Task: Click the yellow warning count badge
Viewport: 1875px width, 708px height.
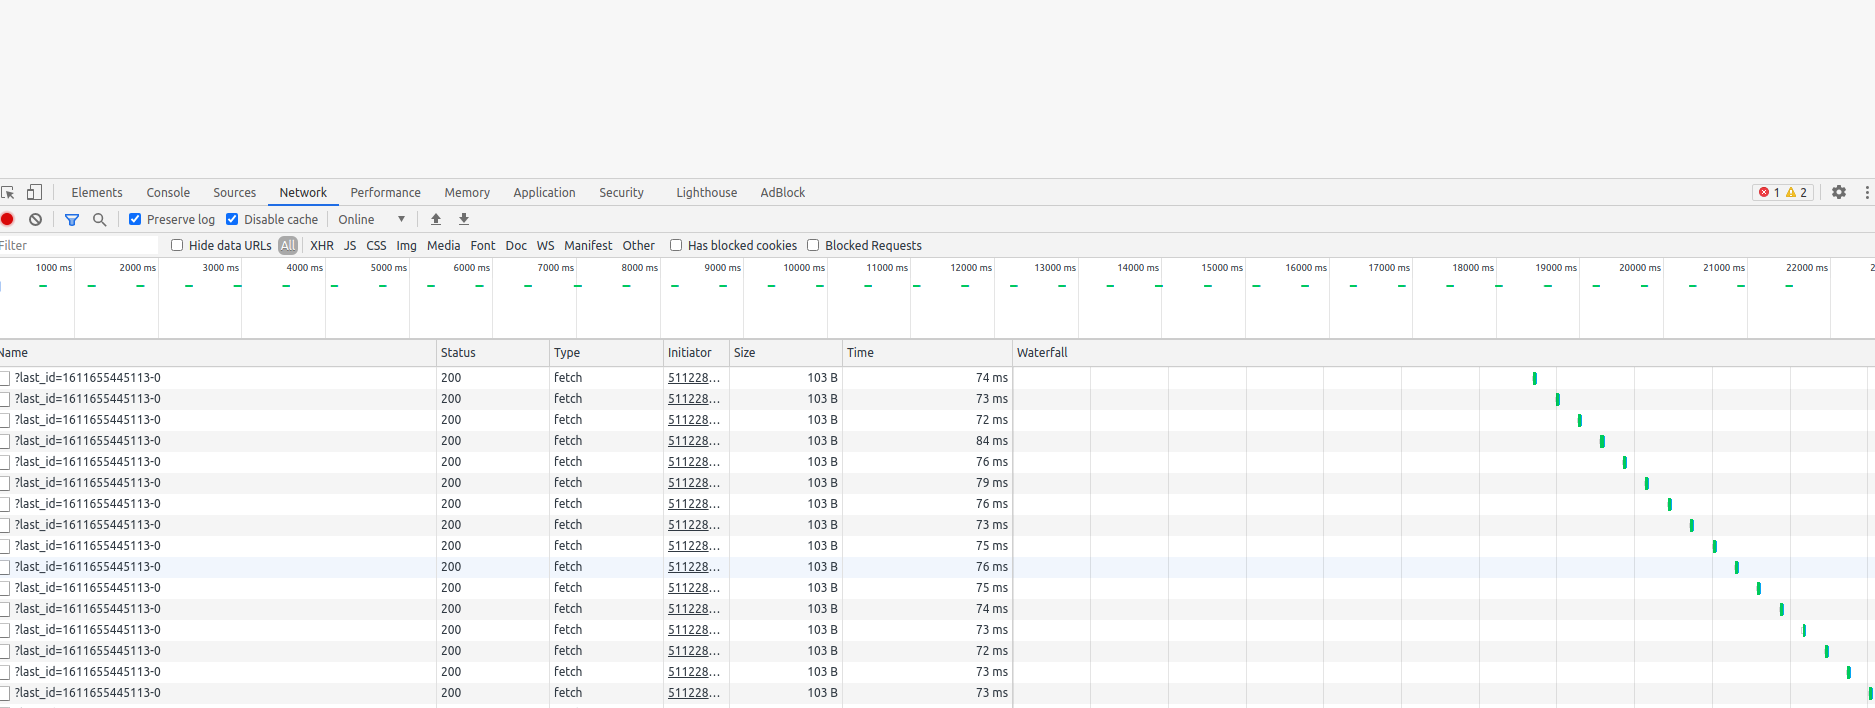Action: click(x=1797, y=193)
